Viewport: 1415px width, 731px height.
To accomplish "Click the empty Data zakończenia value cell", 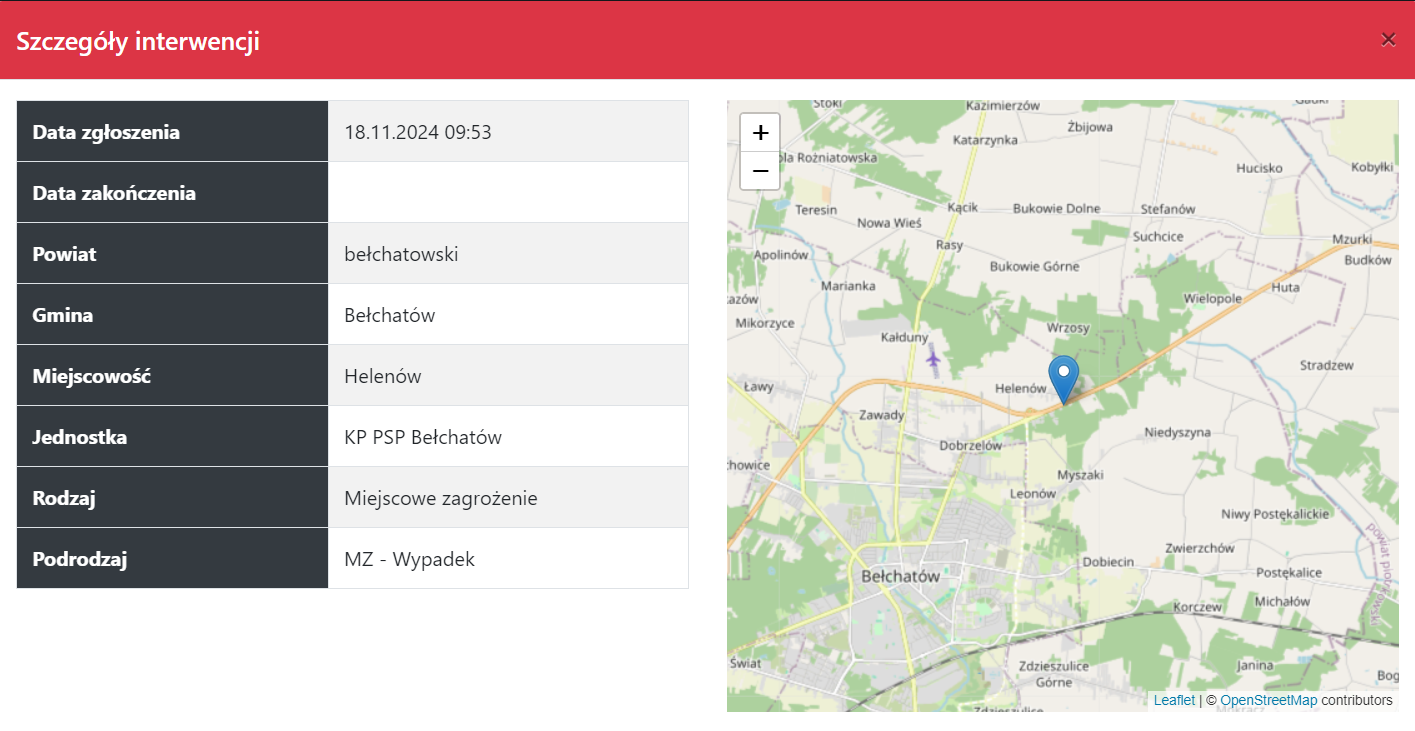I will 508,193.
